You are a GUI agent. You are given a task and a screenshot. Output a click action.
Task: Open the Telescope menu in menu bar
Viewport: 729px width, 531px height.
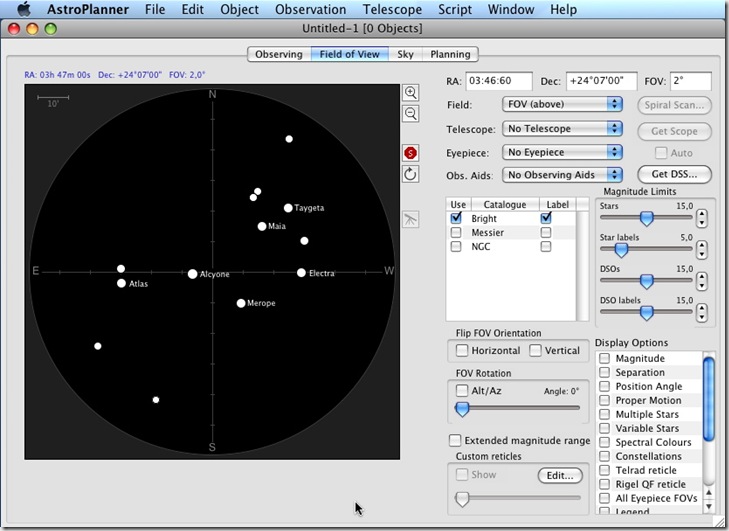[392, 9]
